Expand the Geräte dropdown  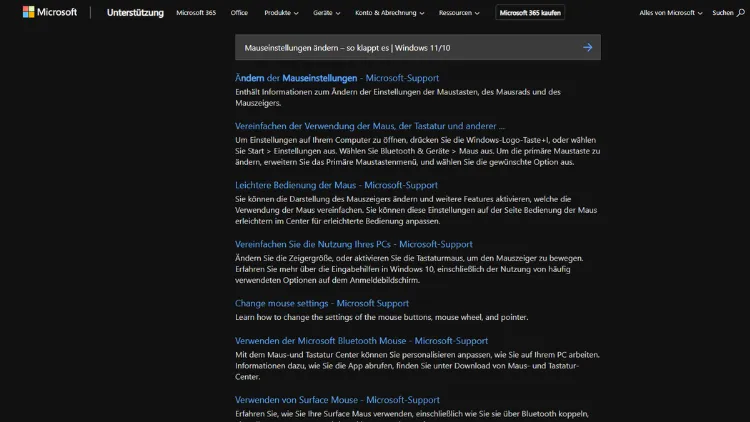(x=327, y=13)
